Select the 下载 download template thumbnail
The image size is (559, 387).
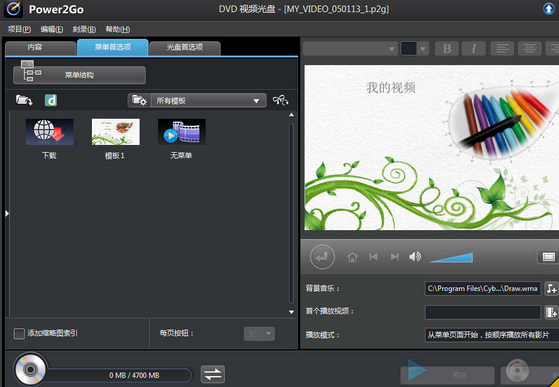pos(50,132)
